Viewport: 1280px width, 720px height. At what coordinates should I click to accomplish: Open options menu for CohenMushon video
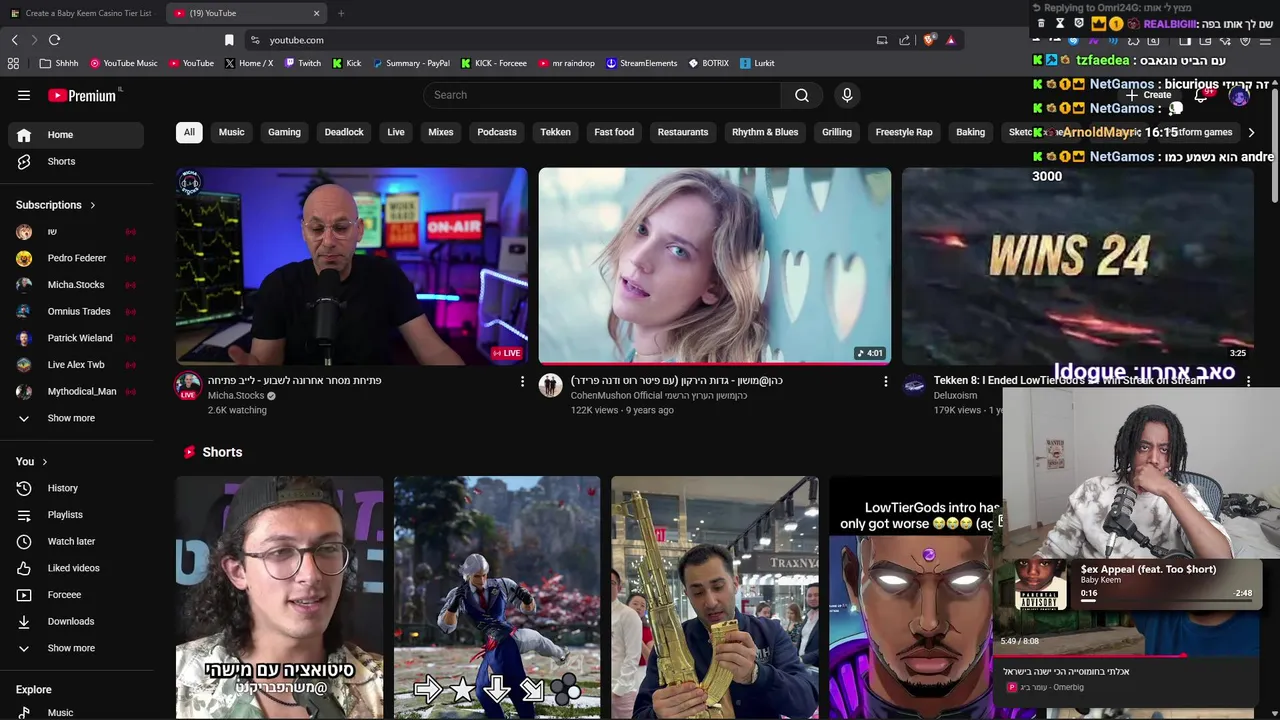click(x=885, y=381)
